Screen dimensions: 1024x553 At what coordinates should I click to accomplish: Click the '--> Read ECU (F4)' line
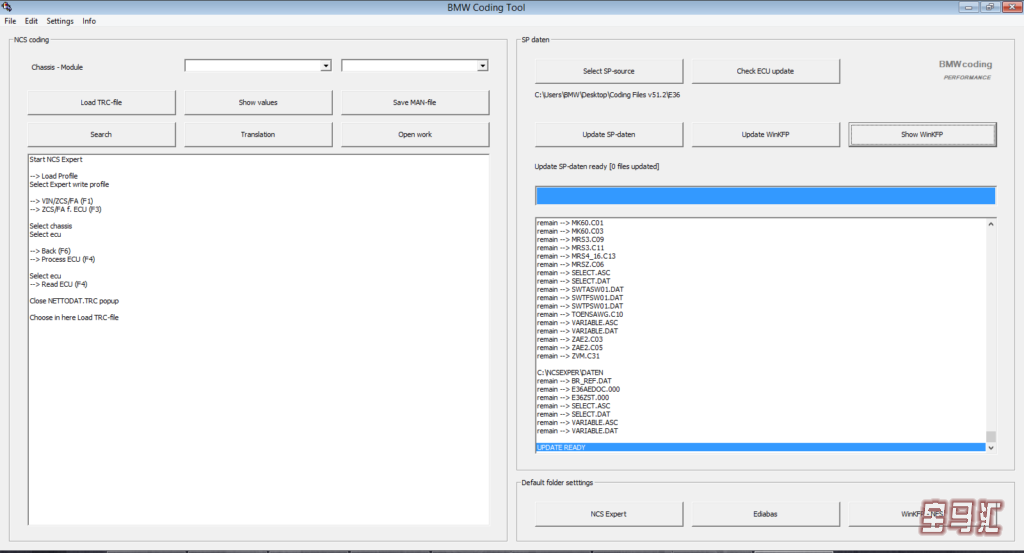[58, 285]
